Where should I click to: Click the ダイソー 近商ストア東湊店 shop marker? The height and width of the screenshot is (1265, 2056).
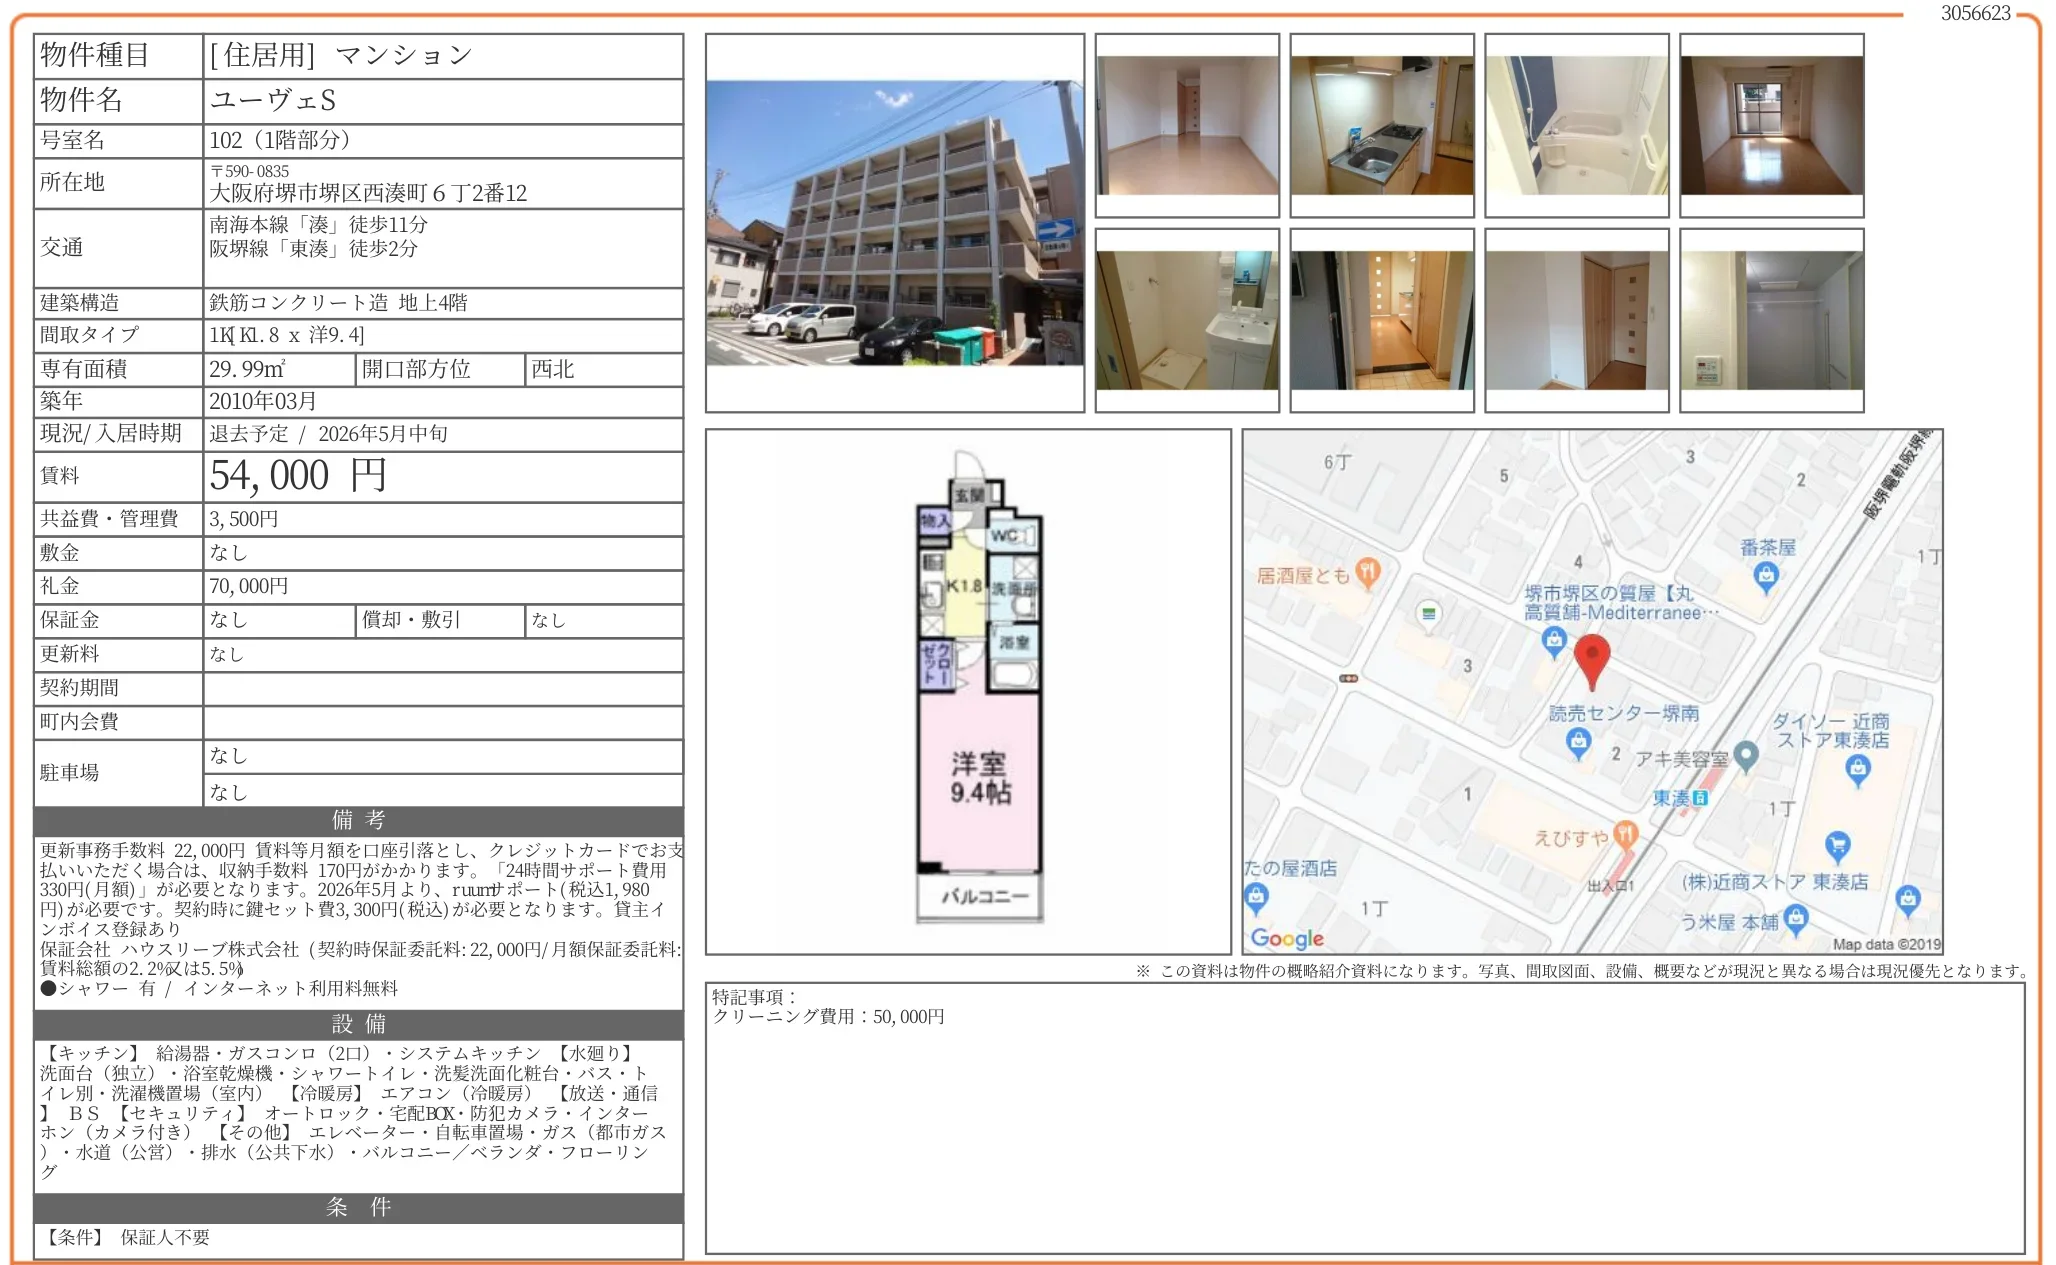1858,769
